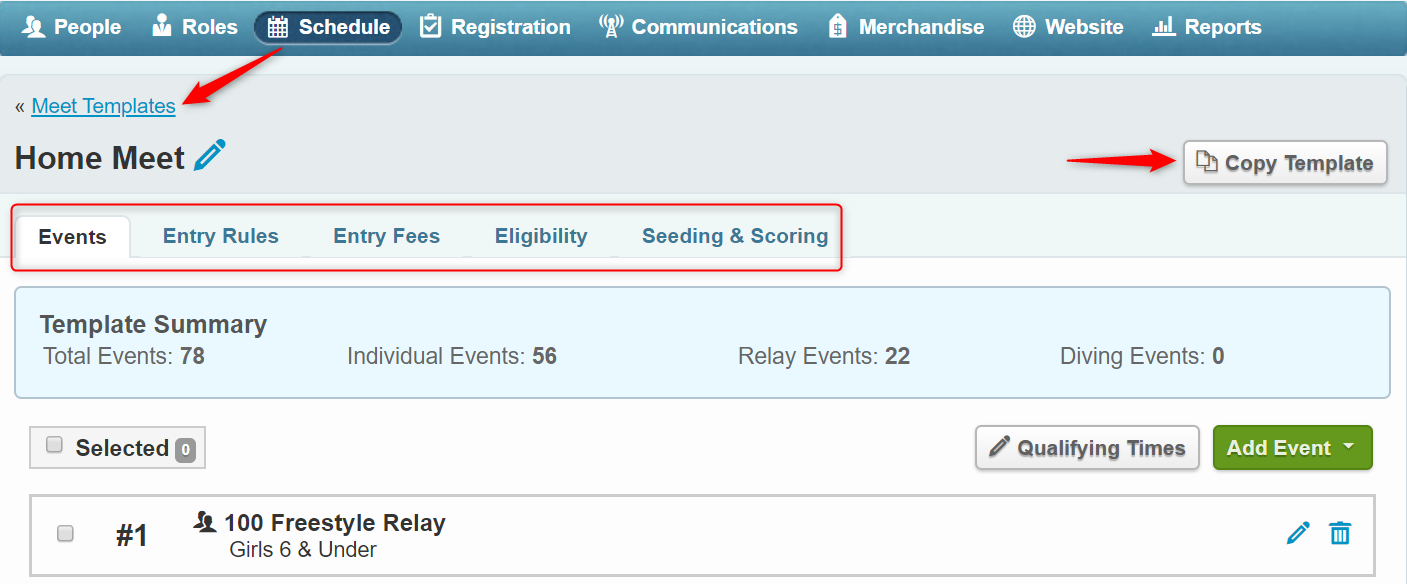Delete the 100 Freestyle Relay event
Image resolution: width=1407 pixels, height=584 pixels.
coord(1340,533)
